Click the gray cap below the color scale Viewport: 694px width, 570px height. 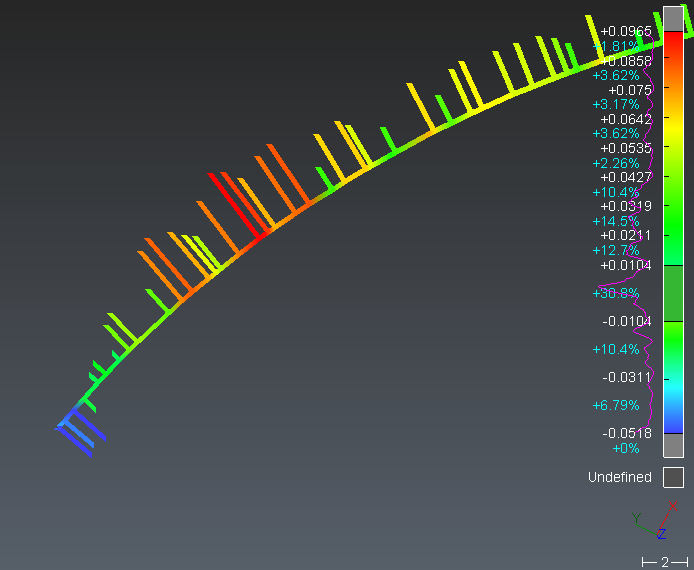coord(673,445)
